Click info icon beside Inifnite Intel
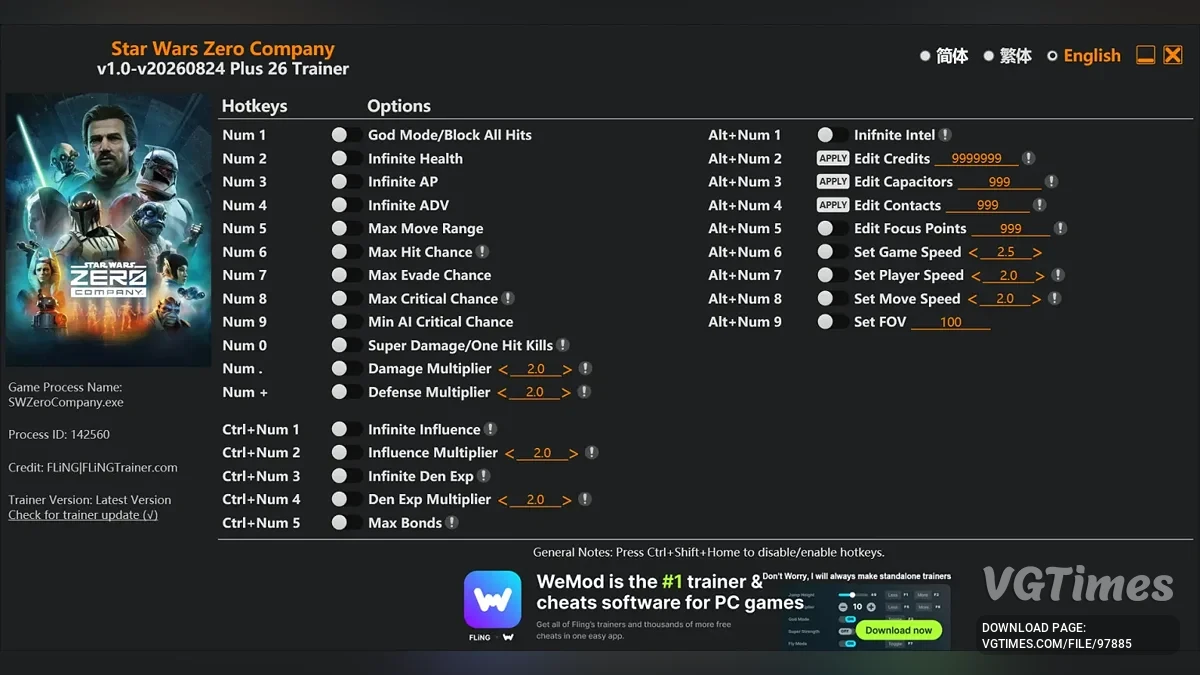This screenshot has width=1200, height=675. click(945, 135)
